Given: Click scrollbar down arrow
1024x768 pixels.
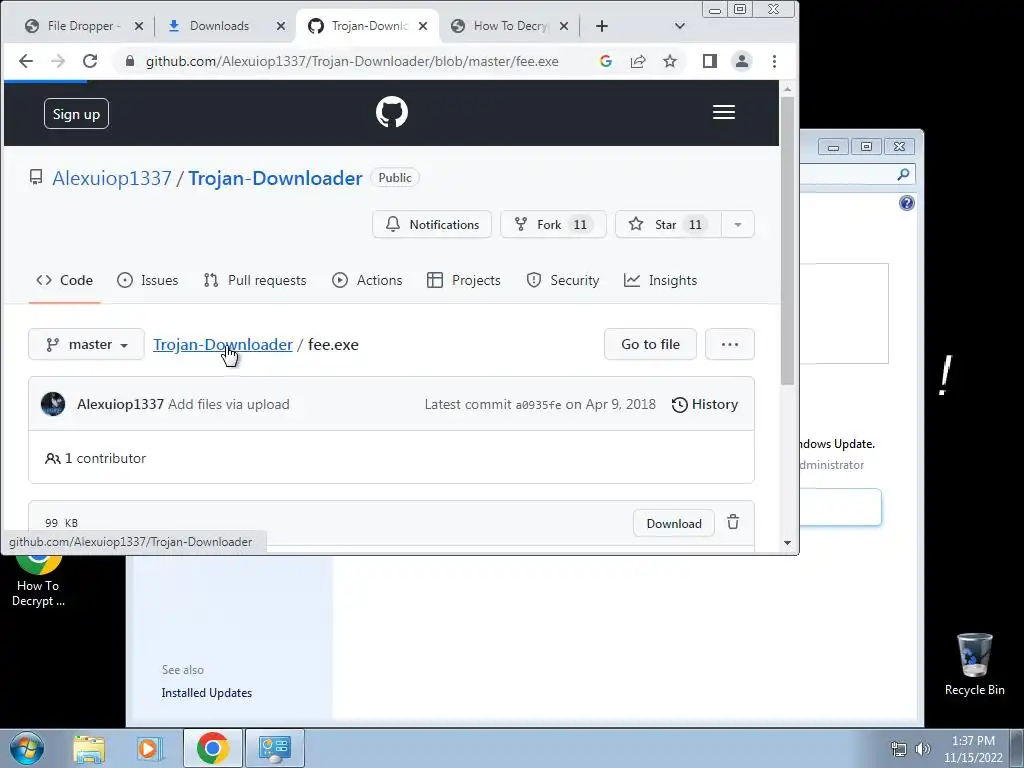Looking at the screenshot, I should [788, 543].
